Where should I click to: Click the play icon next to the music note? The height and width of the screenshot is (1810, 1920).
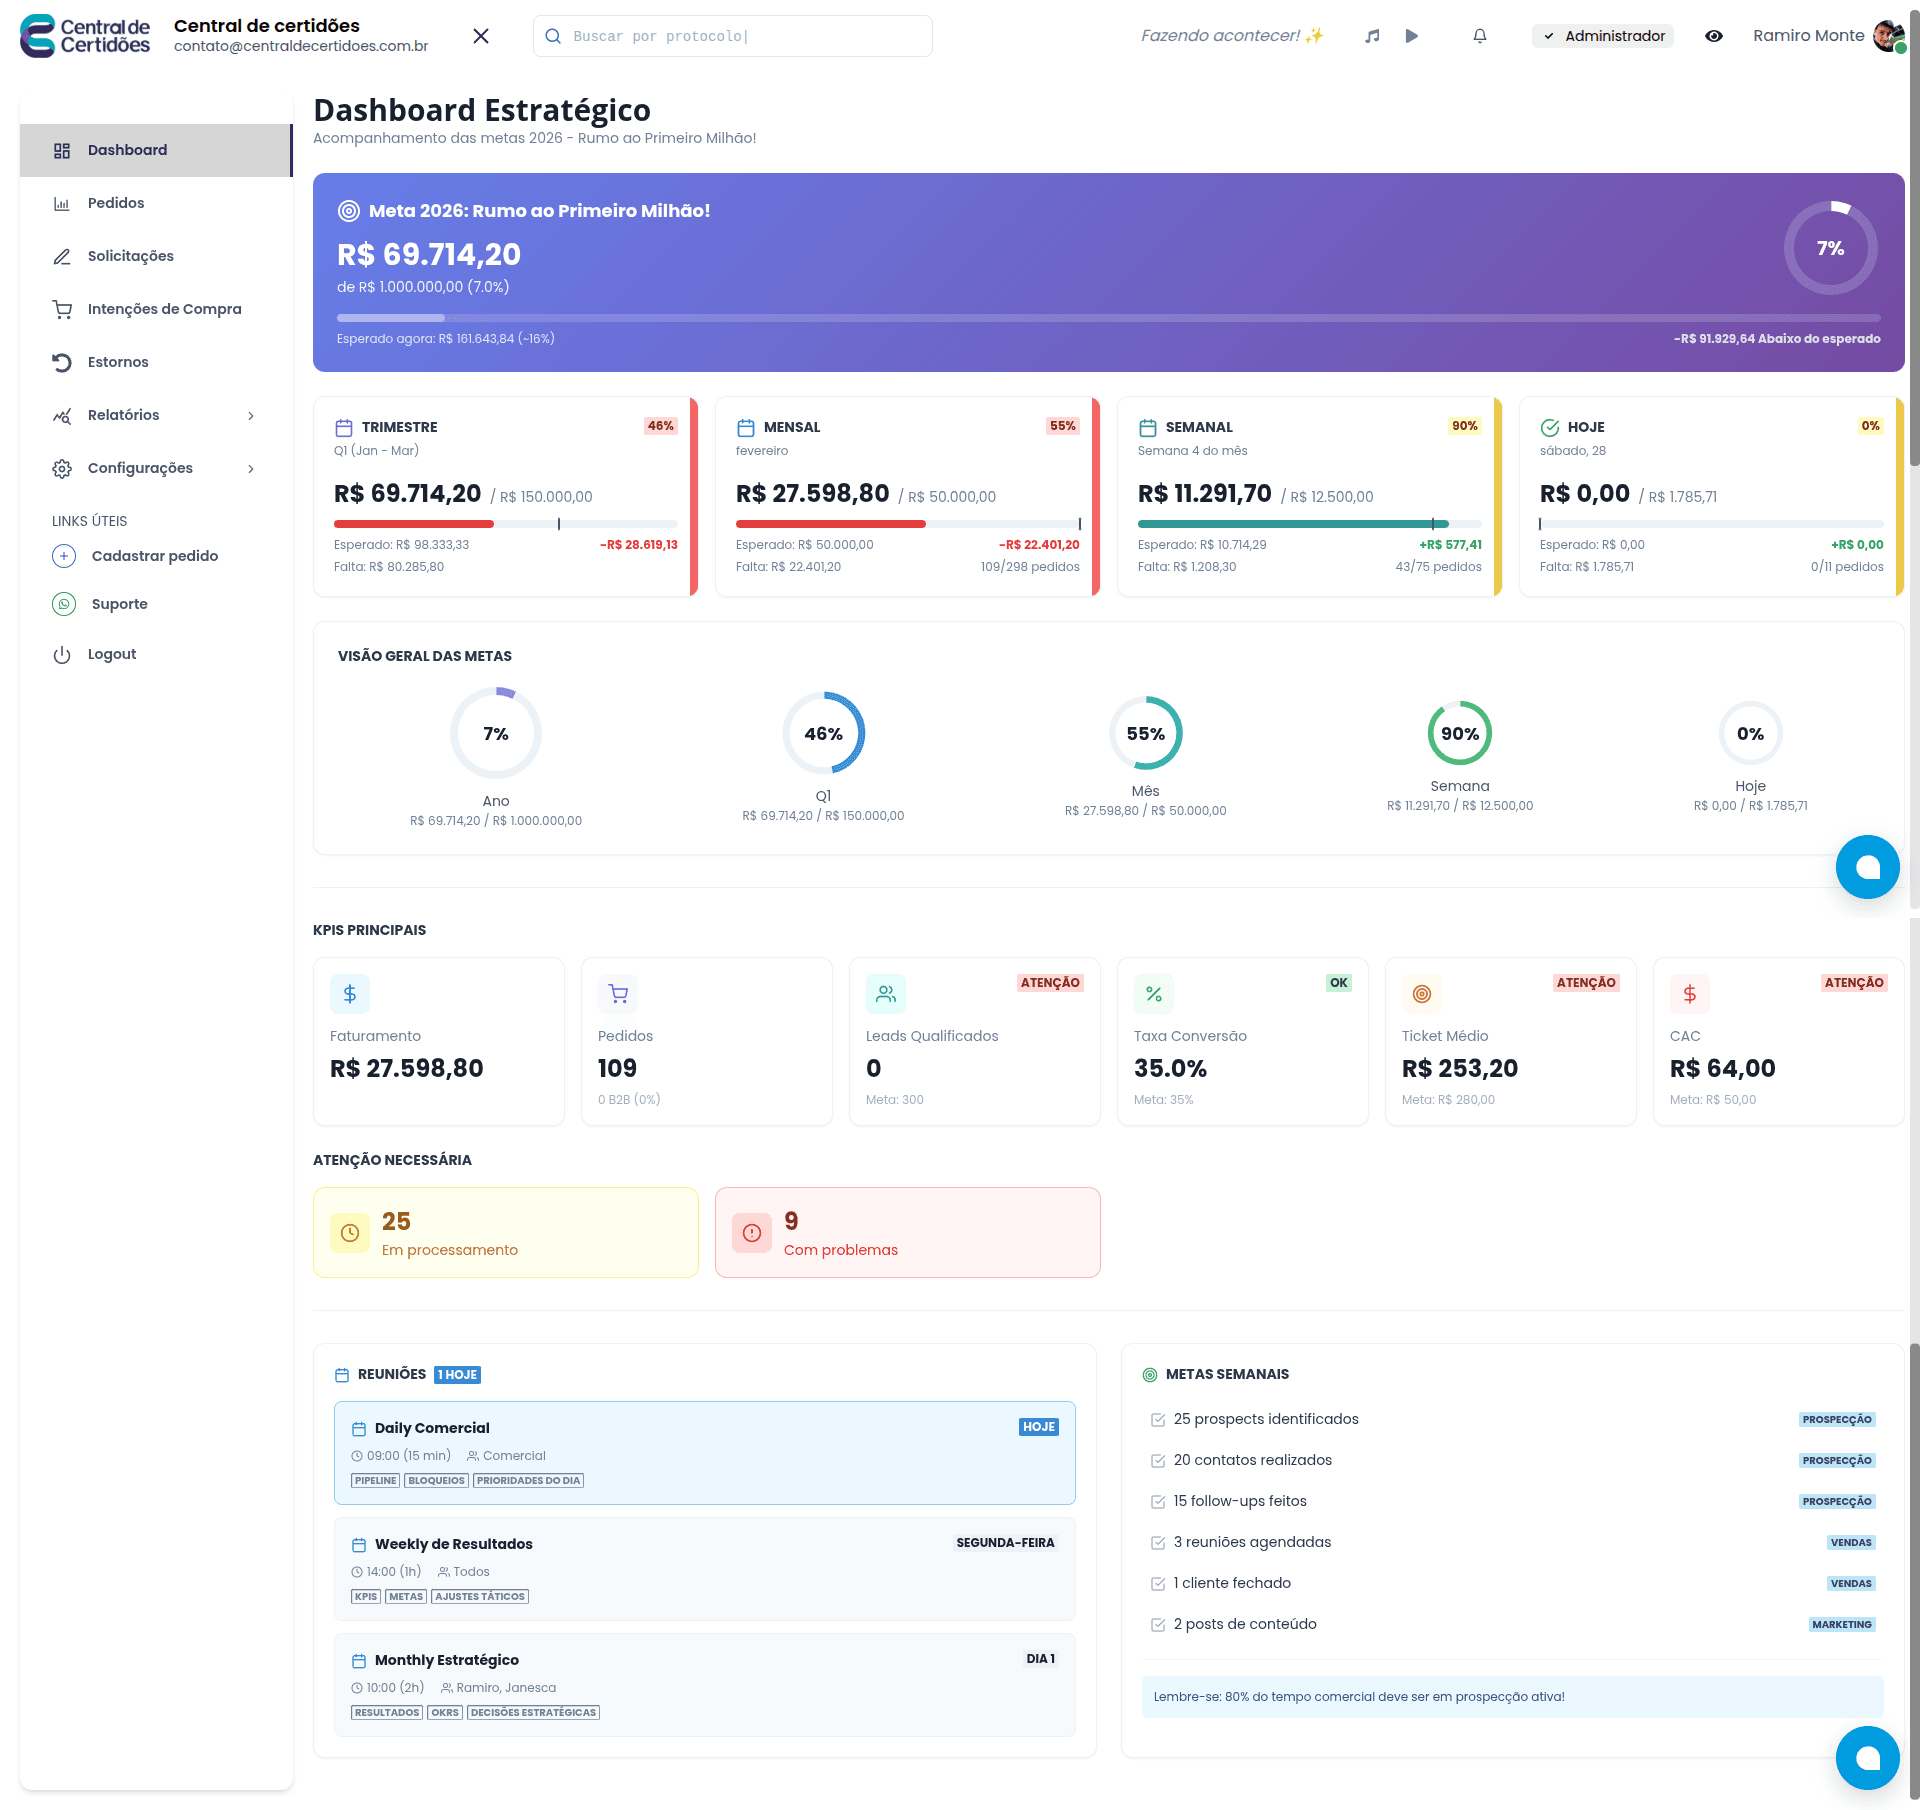pos(1412,35)
